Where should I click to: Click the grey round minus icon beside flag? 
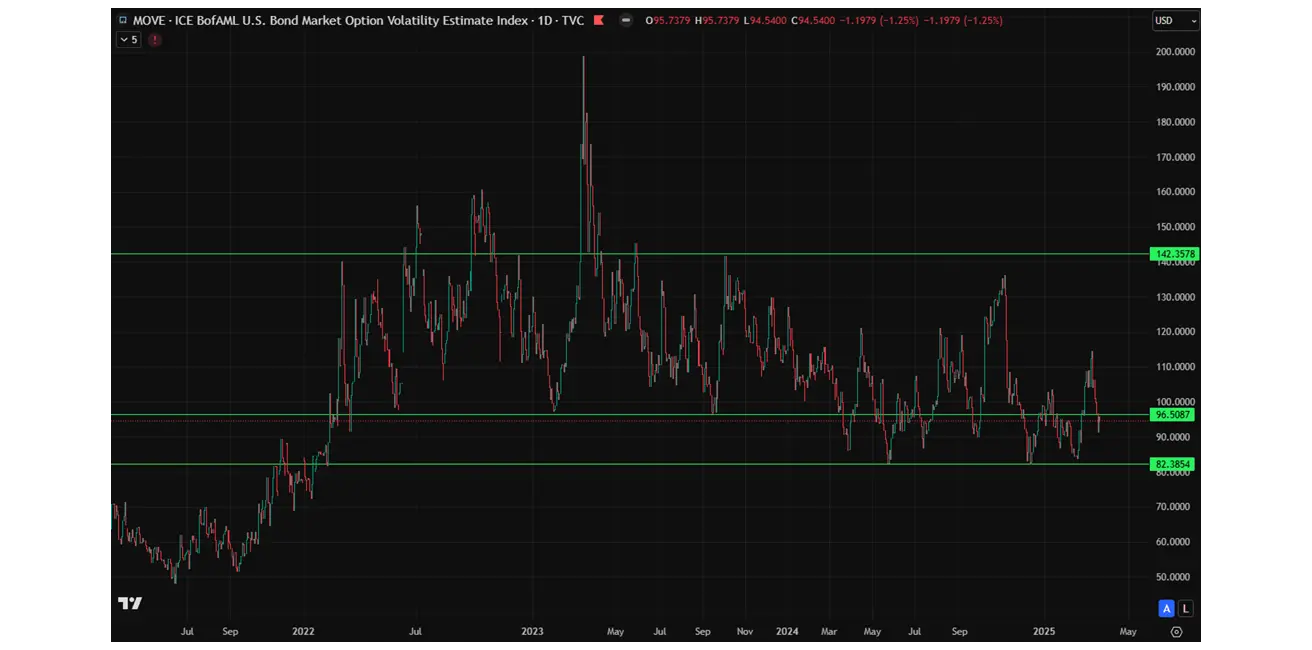point(625,20)
